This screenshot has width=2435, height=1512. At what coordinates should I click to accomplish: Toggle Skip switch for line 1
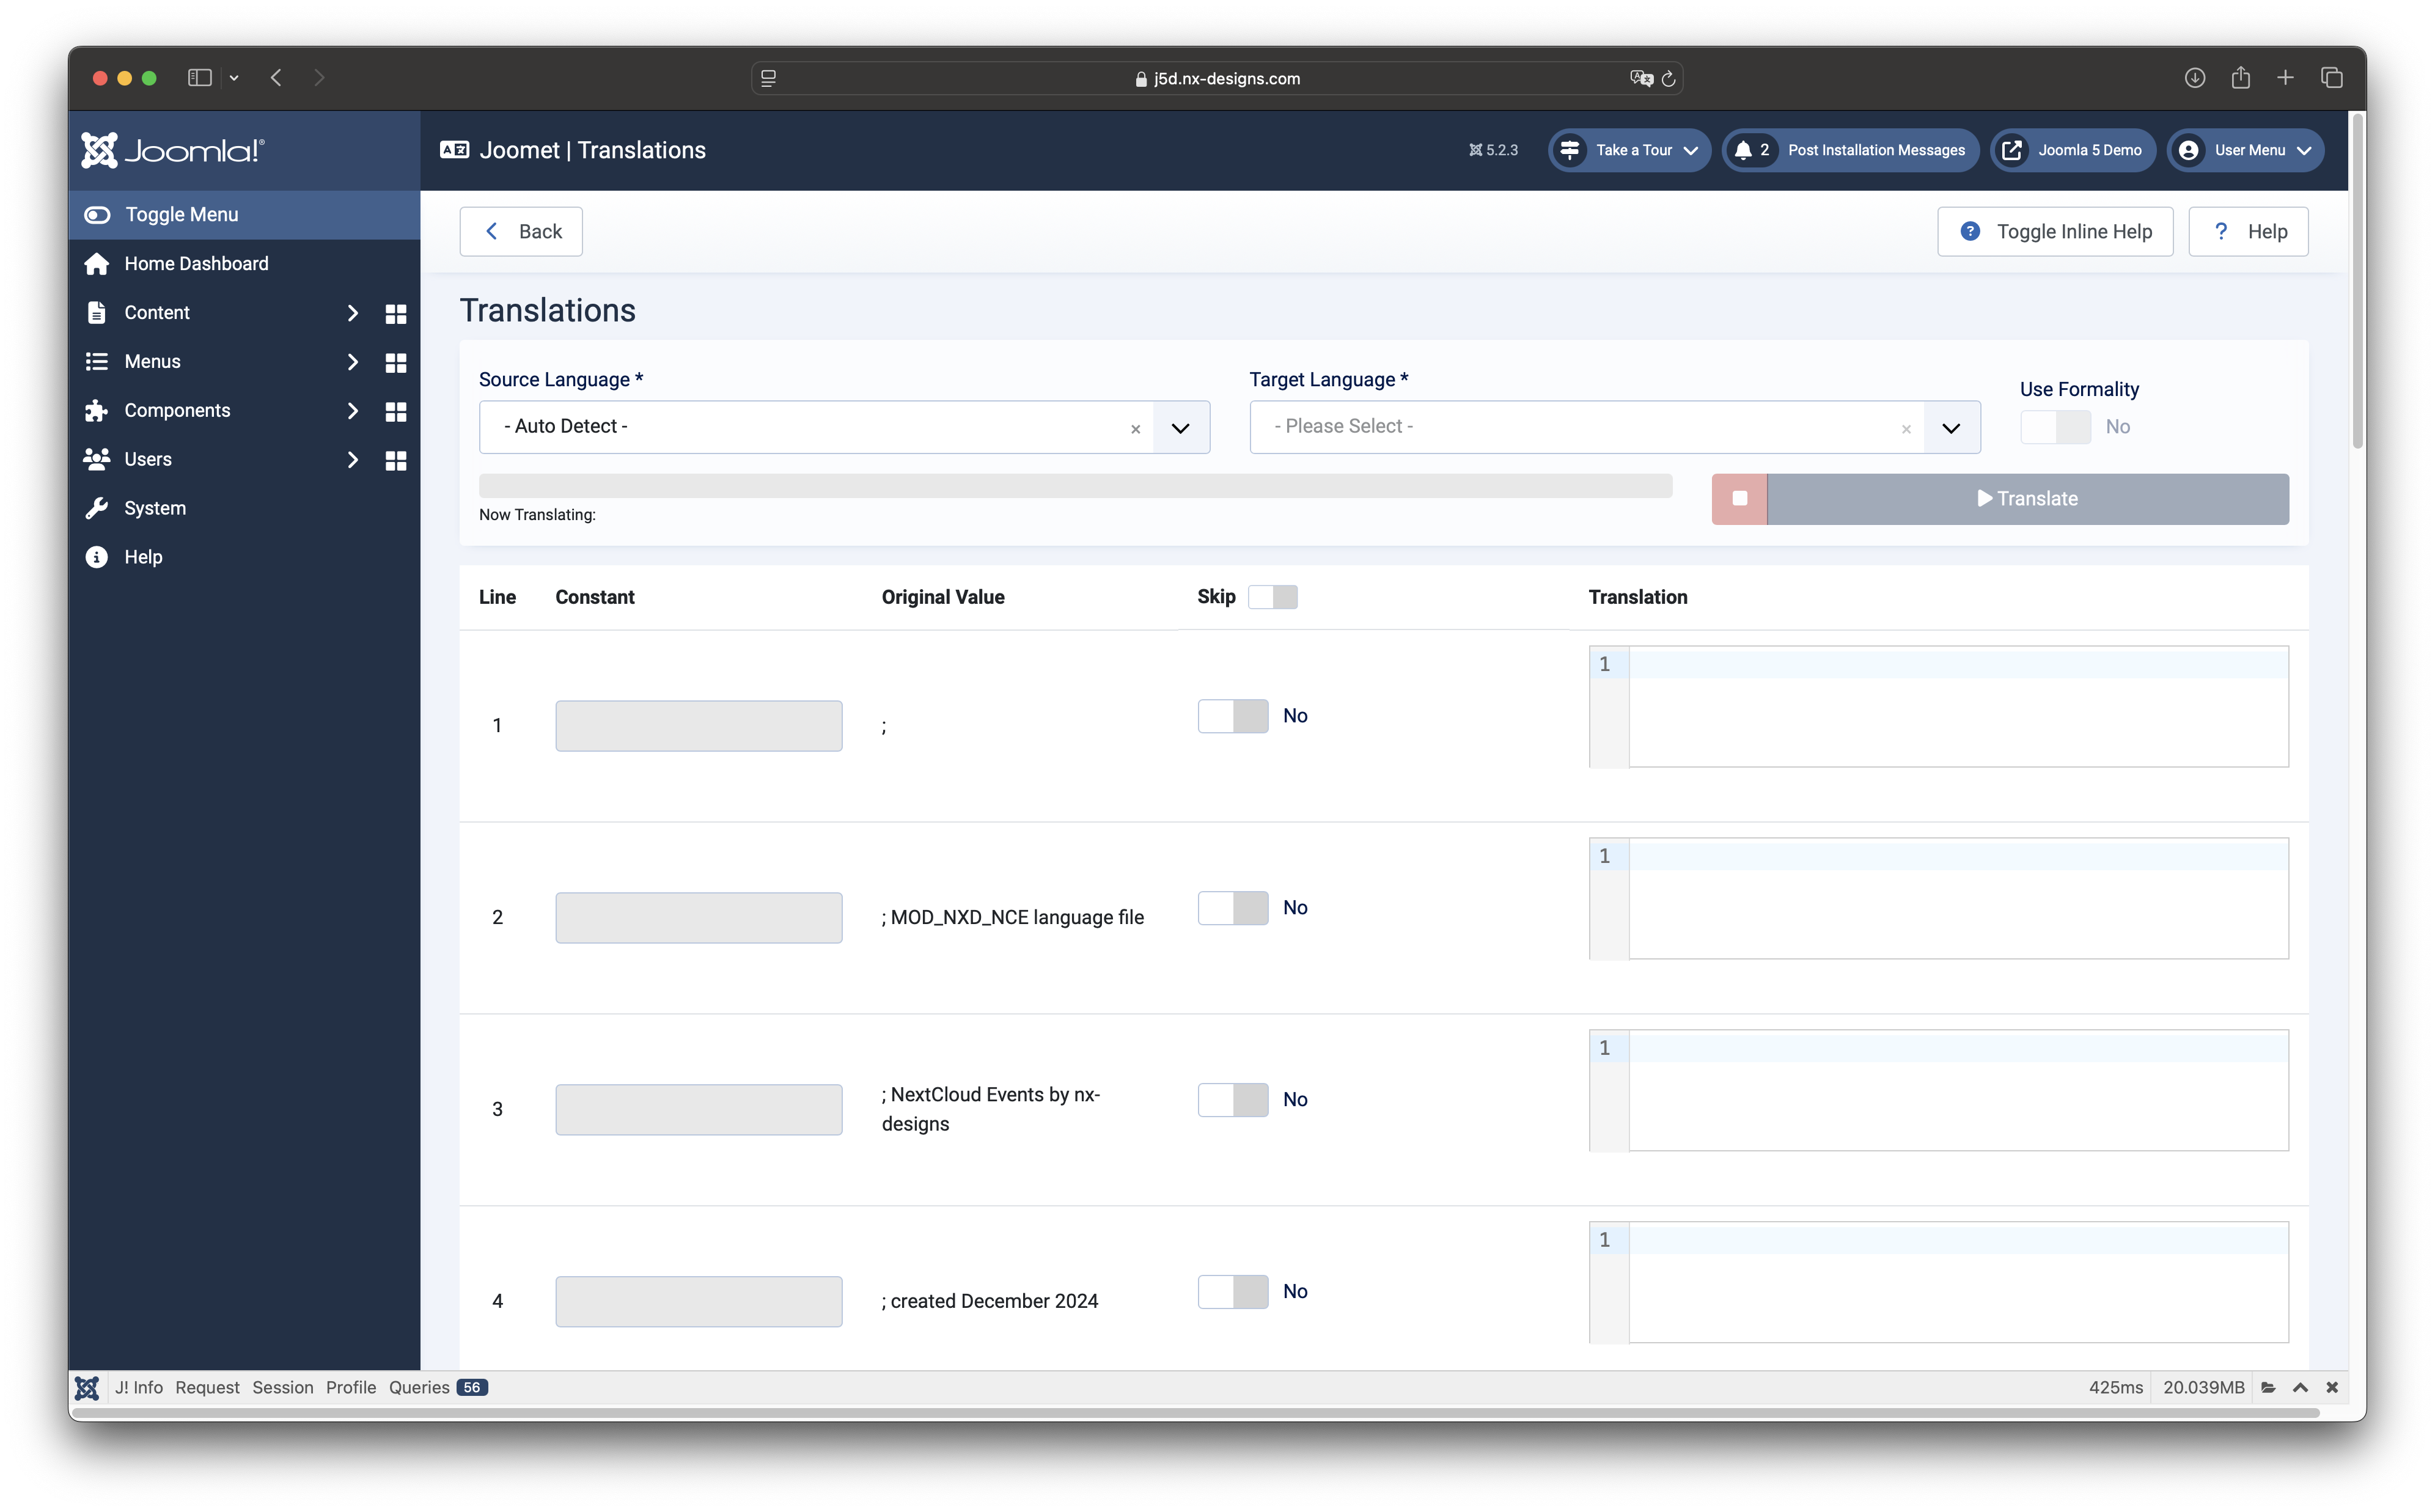point(1233,716)
